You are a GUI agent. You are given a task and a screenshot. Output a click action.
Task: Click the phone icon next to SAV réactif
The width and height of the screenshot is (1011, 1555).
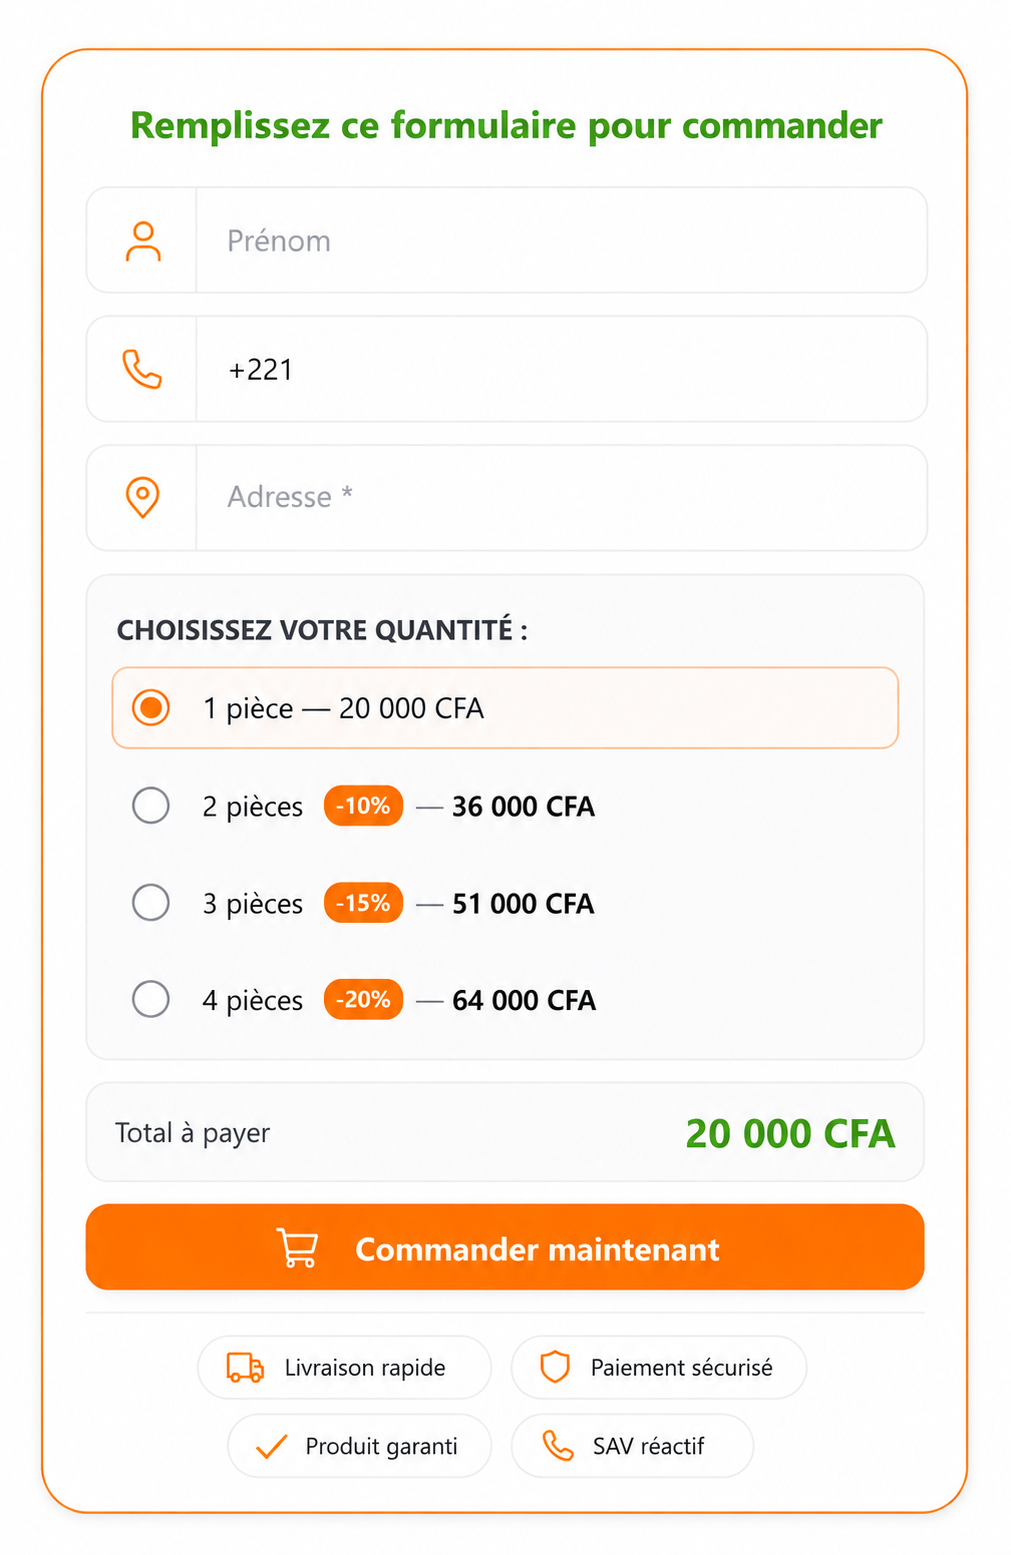click(558, 1446)
